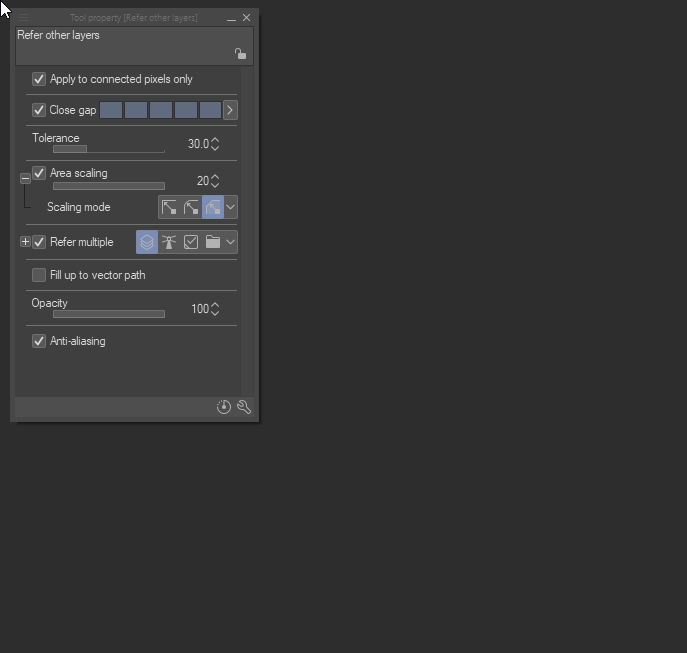Toggle the Area scaling checkbox
This screenshot has width=687, height=653.
tap(39, 173)
